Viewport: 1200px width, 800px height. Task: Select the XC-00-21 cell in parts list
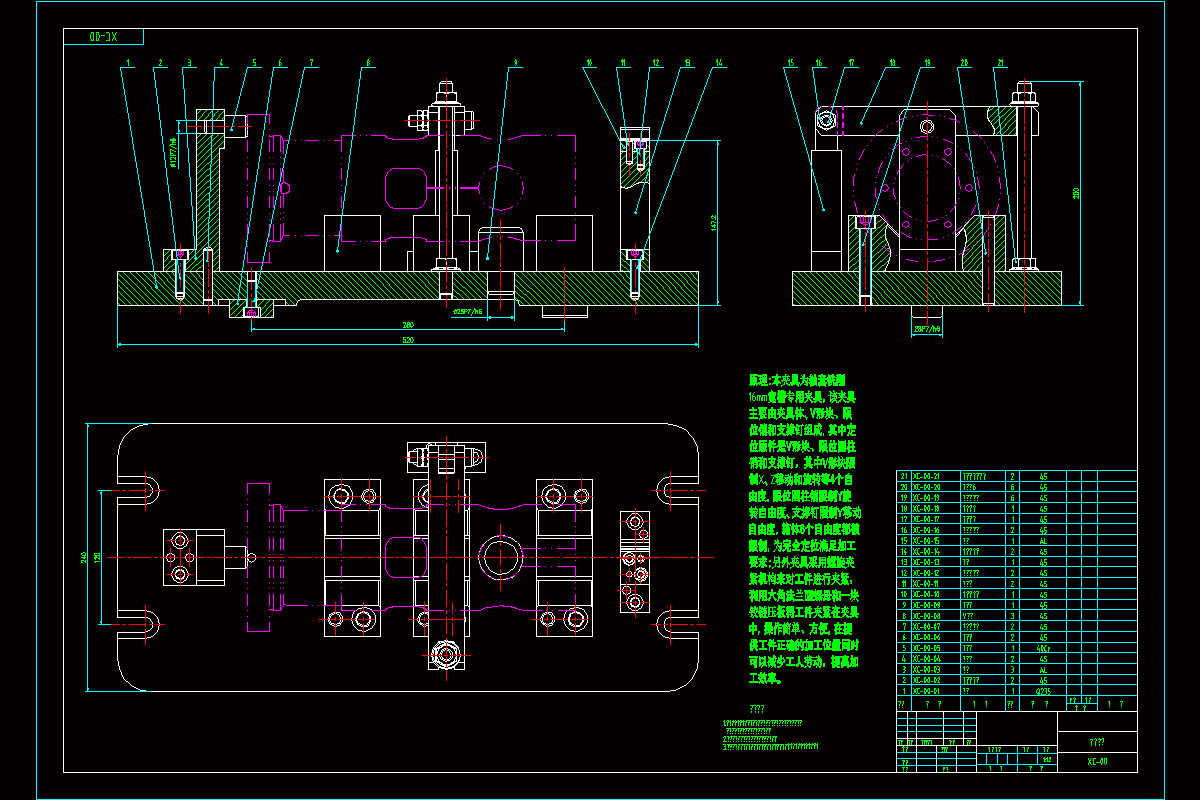coord(936,476)
